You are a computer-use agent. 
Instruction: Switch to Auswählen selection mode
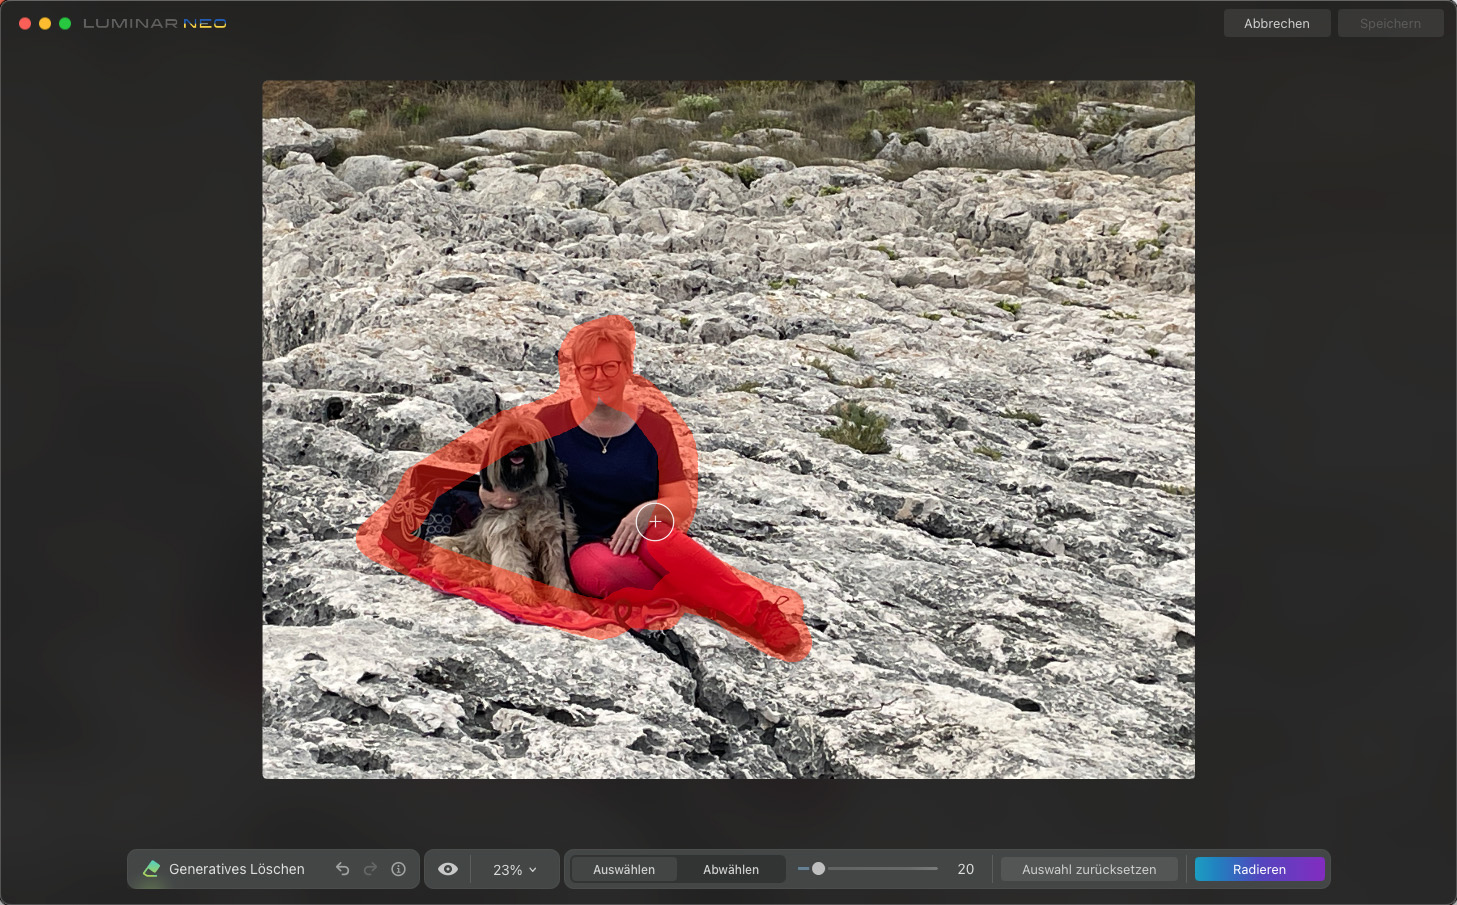tap(624, 870)
